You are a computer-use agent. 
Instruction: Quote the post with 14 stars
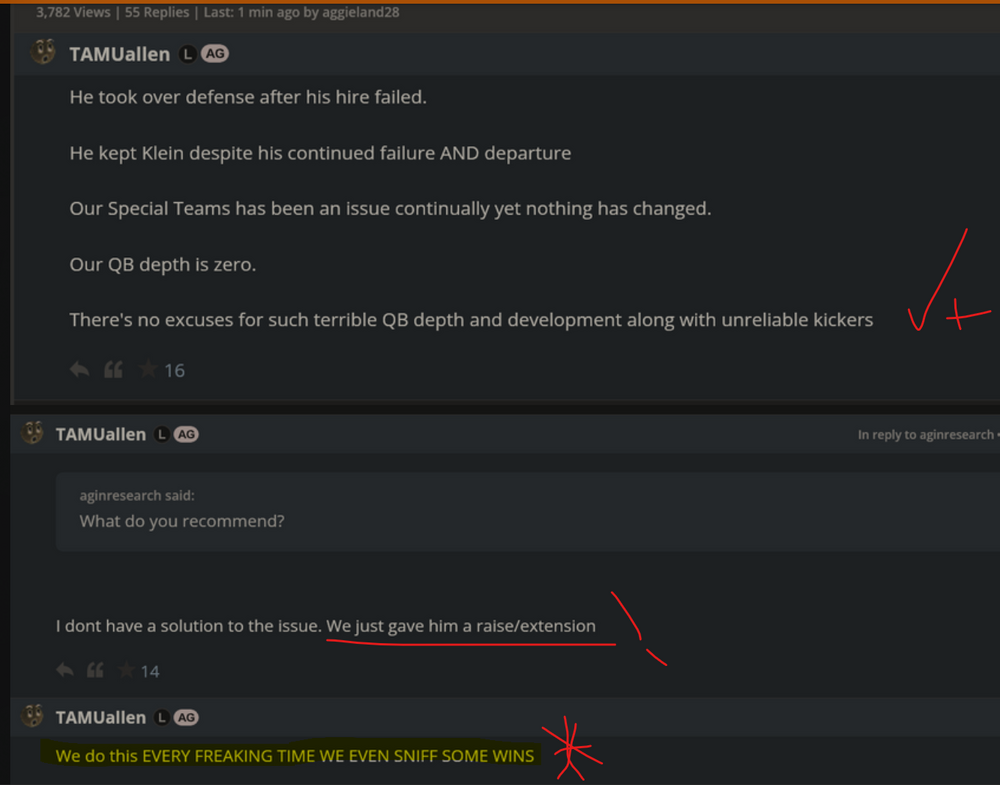coord(95,670)
